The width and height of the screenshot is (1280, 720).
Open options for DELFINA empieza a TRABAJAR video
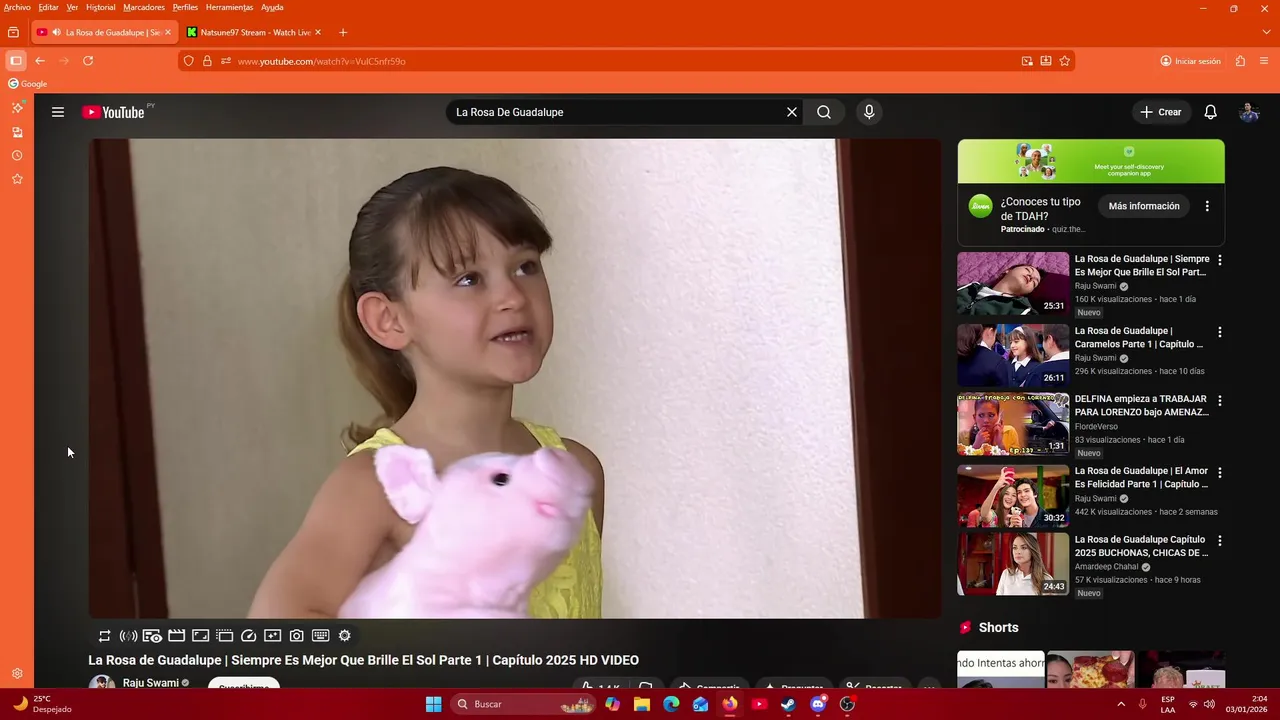click(1219, 400)
